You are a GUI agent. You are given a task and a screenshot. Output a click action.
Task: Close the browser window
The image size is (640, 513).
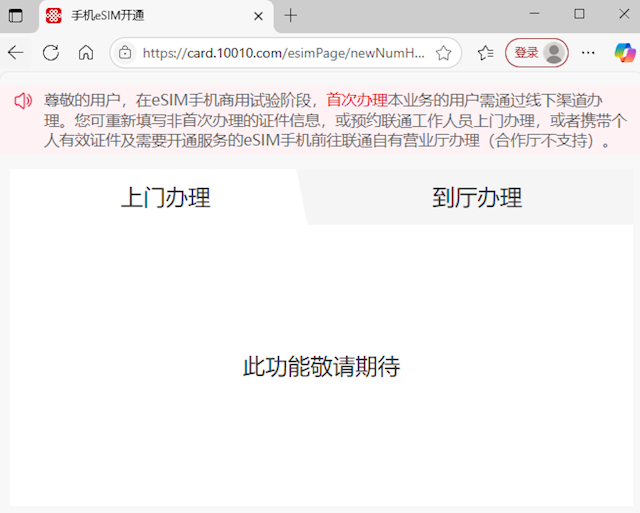tap(624, 13)
